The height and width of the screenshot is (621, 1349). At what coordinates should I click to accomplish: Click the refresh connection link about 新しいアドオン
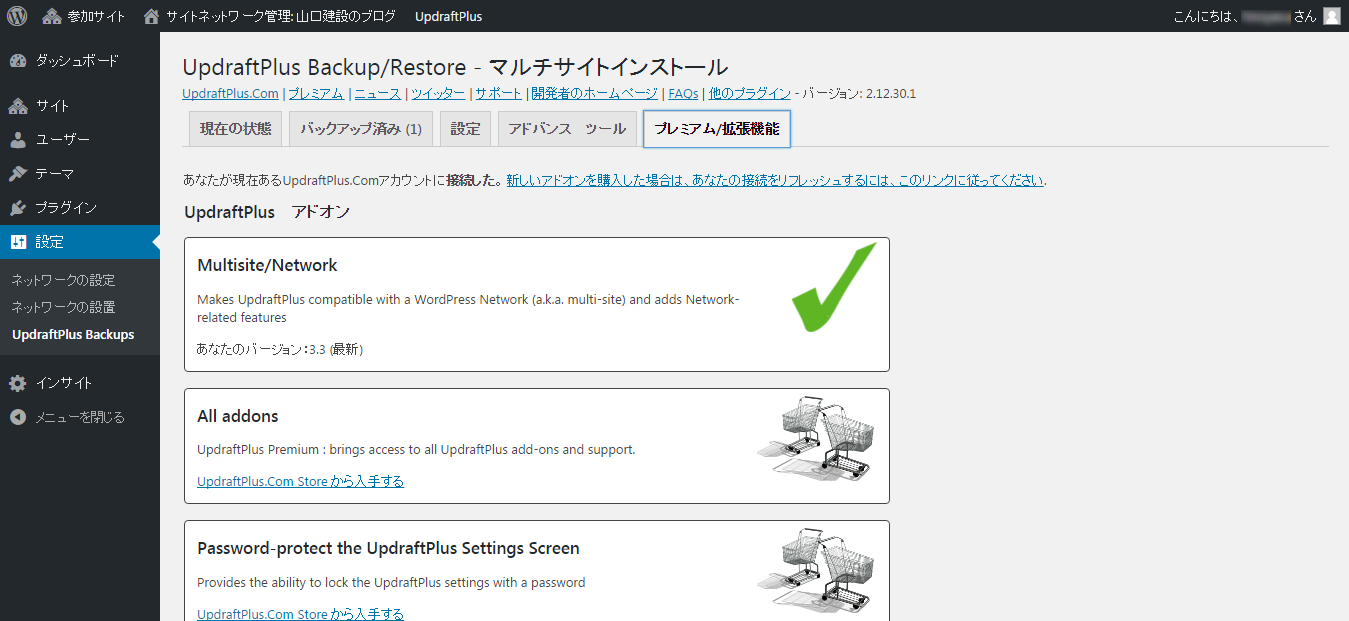(775, 181)
